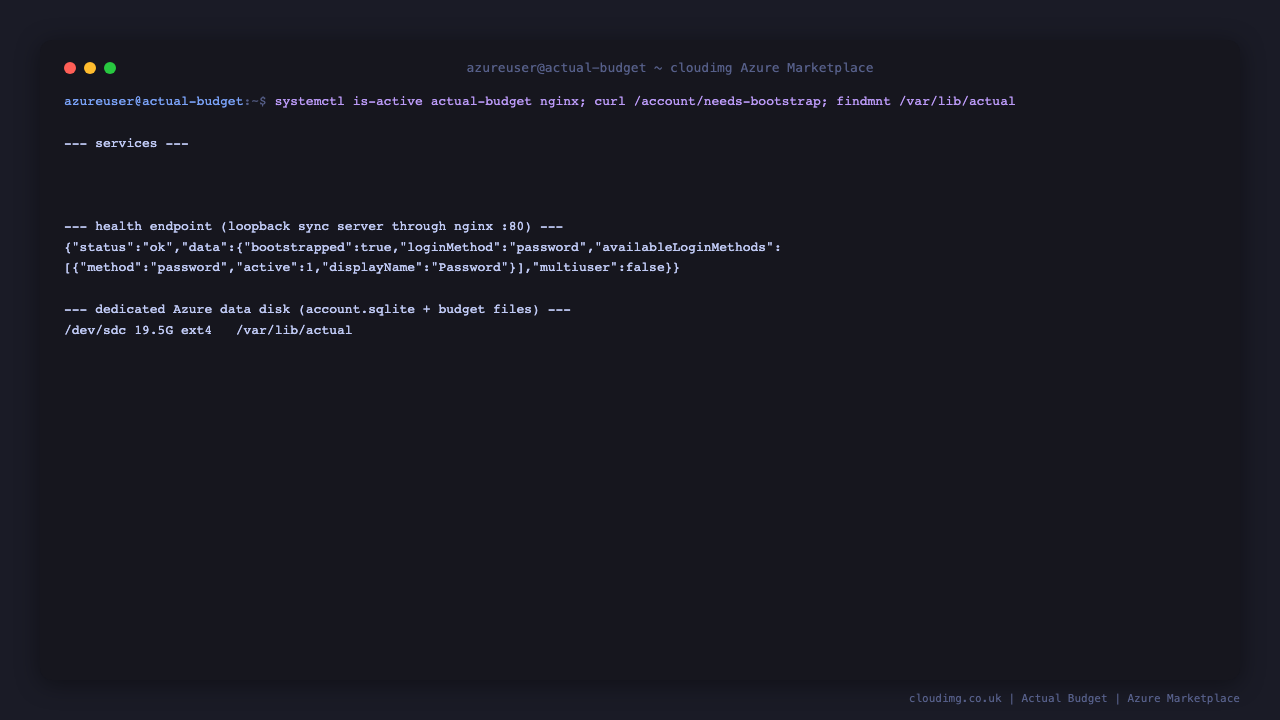The height and width of the screenshot is (720, 1280).
Task: Click the azureuser@actual-budget prompt
Action: [154, 101]
